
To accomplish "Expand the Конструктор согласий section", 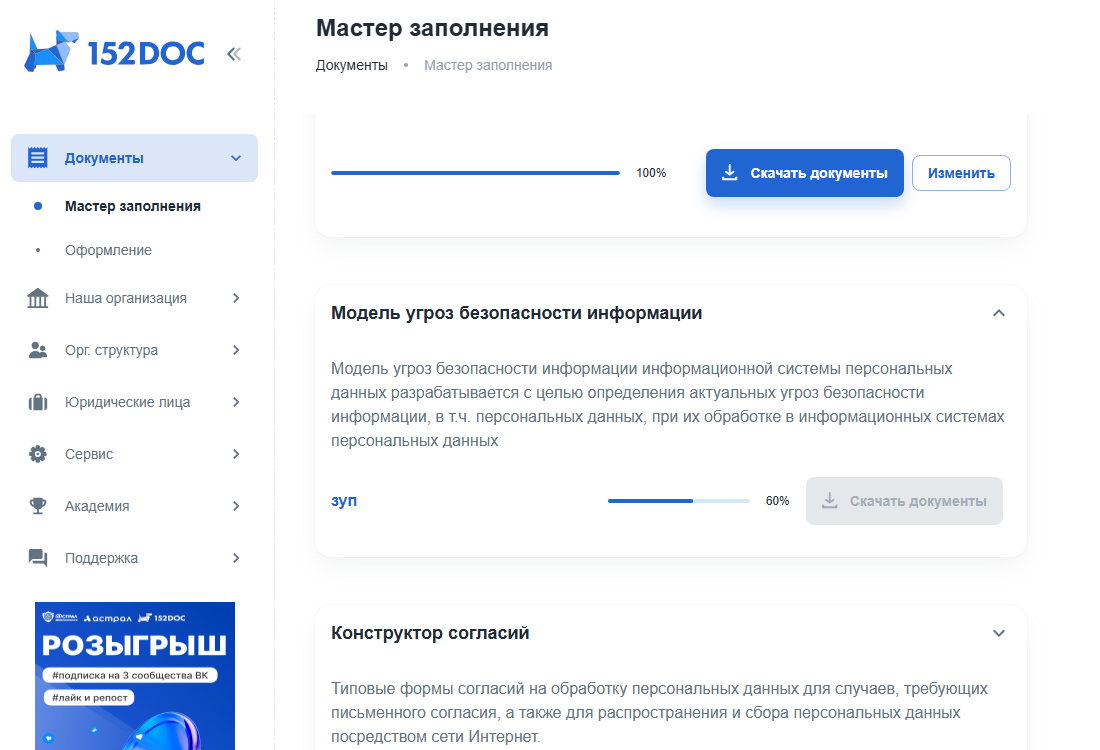I will pos(999,633).
